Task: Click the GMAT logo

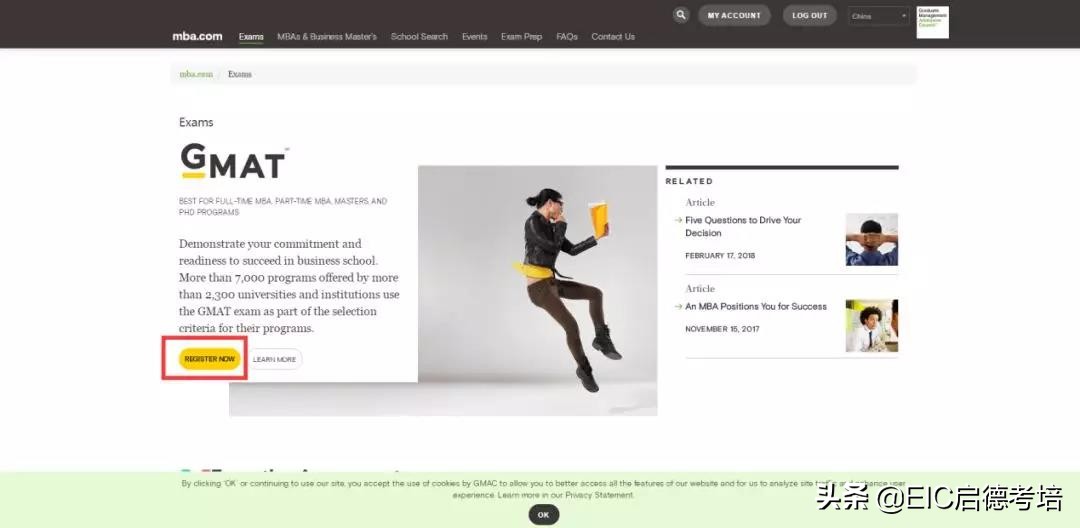Action: tap(233, 161)
